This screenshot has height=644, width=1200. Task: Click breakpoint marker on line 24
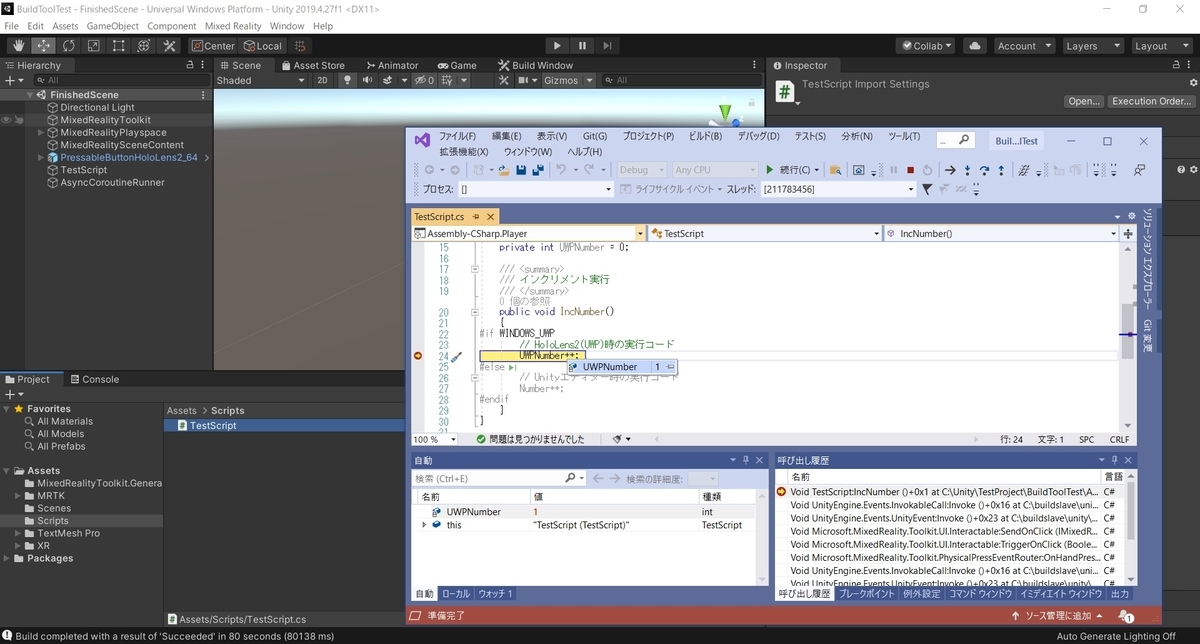pyautogui.click(x=418, y=355)
